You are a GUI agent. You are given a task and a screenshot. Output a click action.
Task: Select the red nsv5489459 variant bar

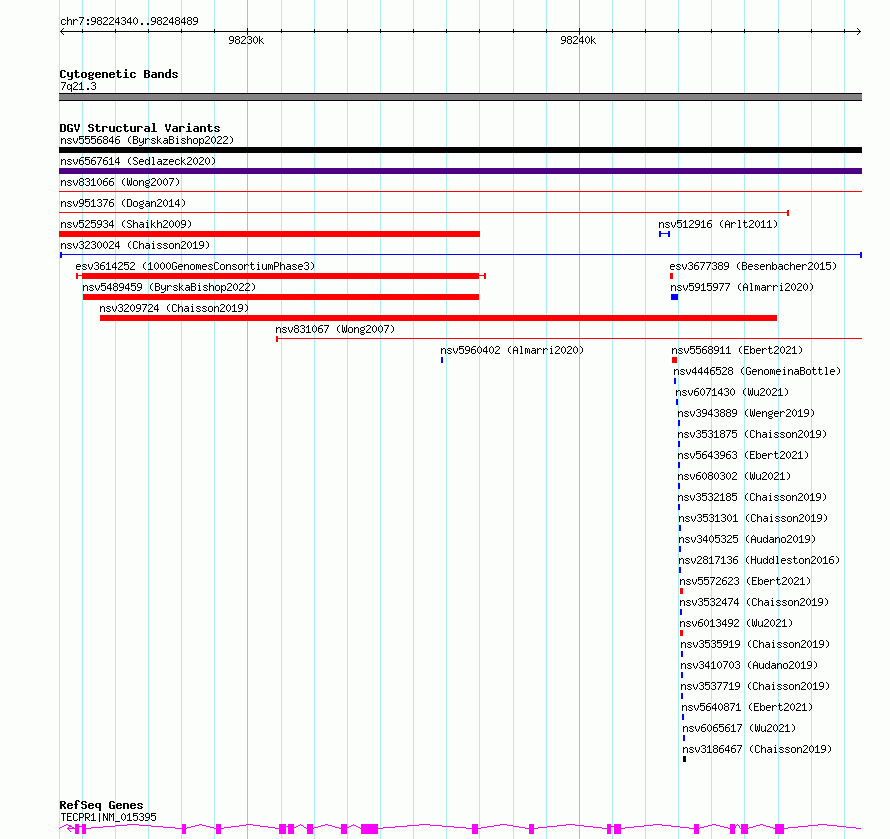point(281,297)
